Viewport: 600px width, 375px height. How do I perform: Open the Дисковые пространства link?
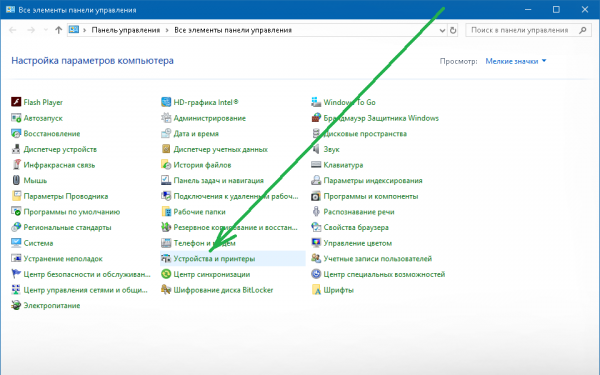pyautogui.click(x=365, y=134)
